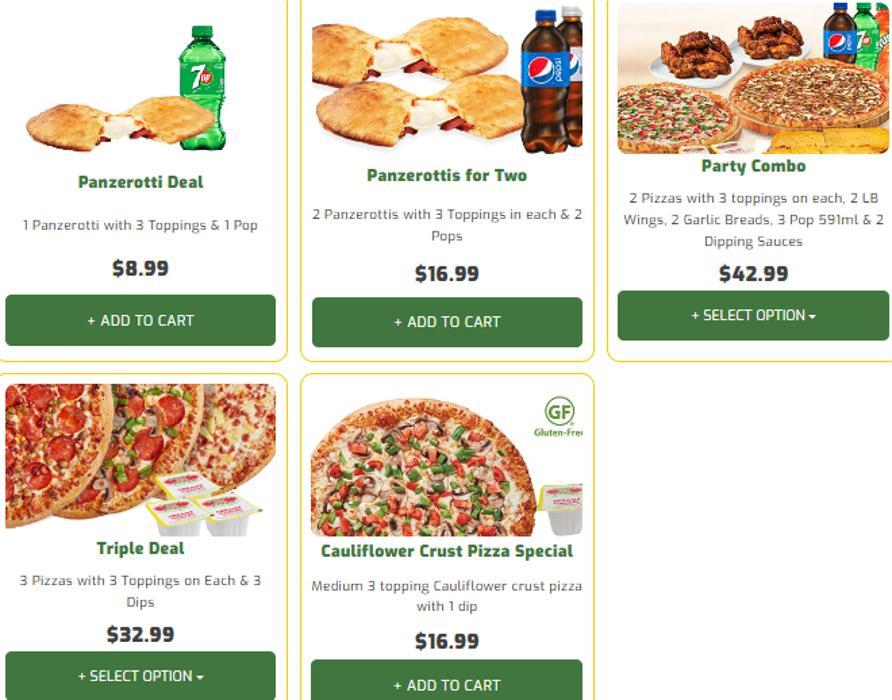Open the Triple Deal pizzas image

141,459
